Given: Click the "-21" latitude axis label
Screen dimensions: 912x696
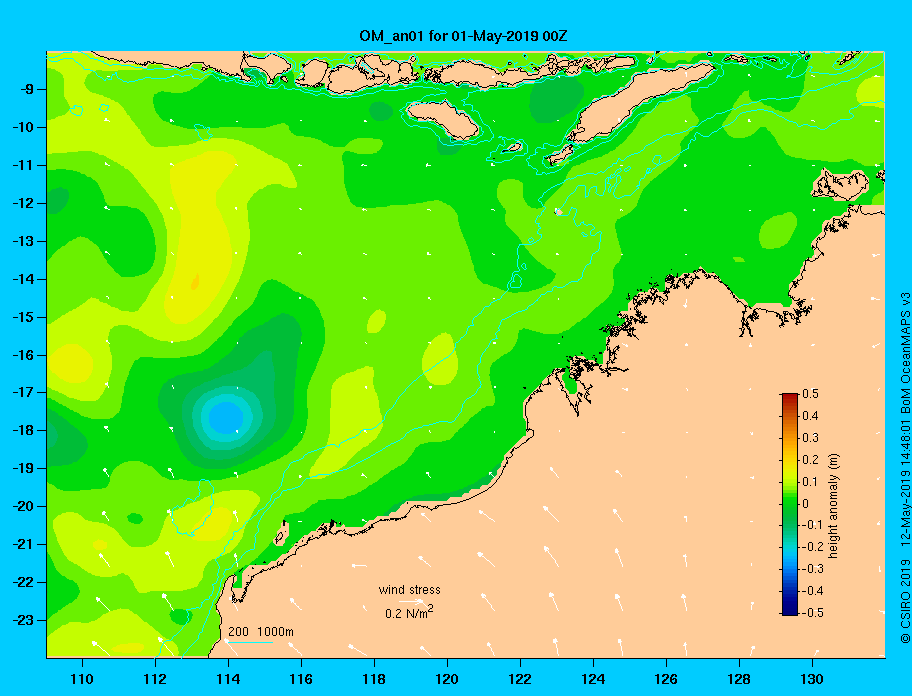Looking at the screenshot, I should pyautogui.click(x=24, y=545).
